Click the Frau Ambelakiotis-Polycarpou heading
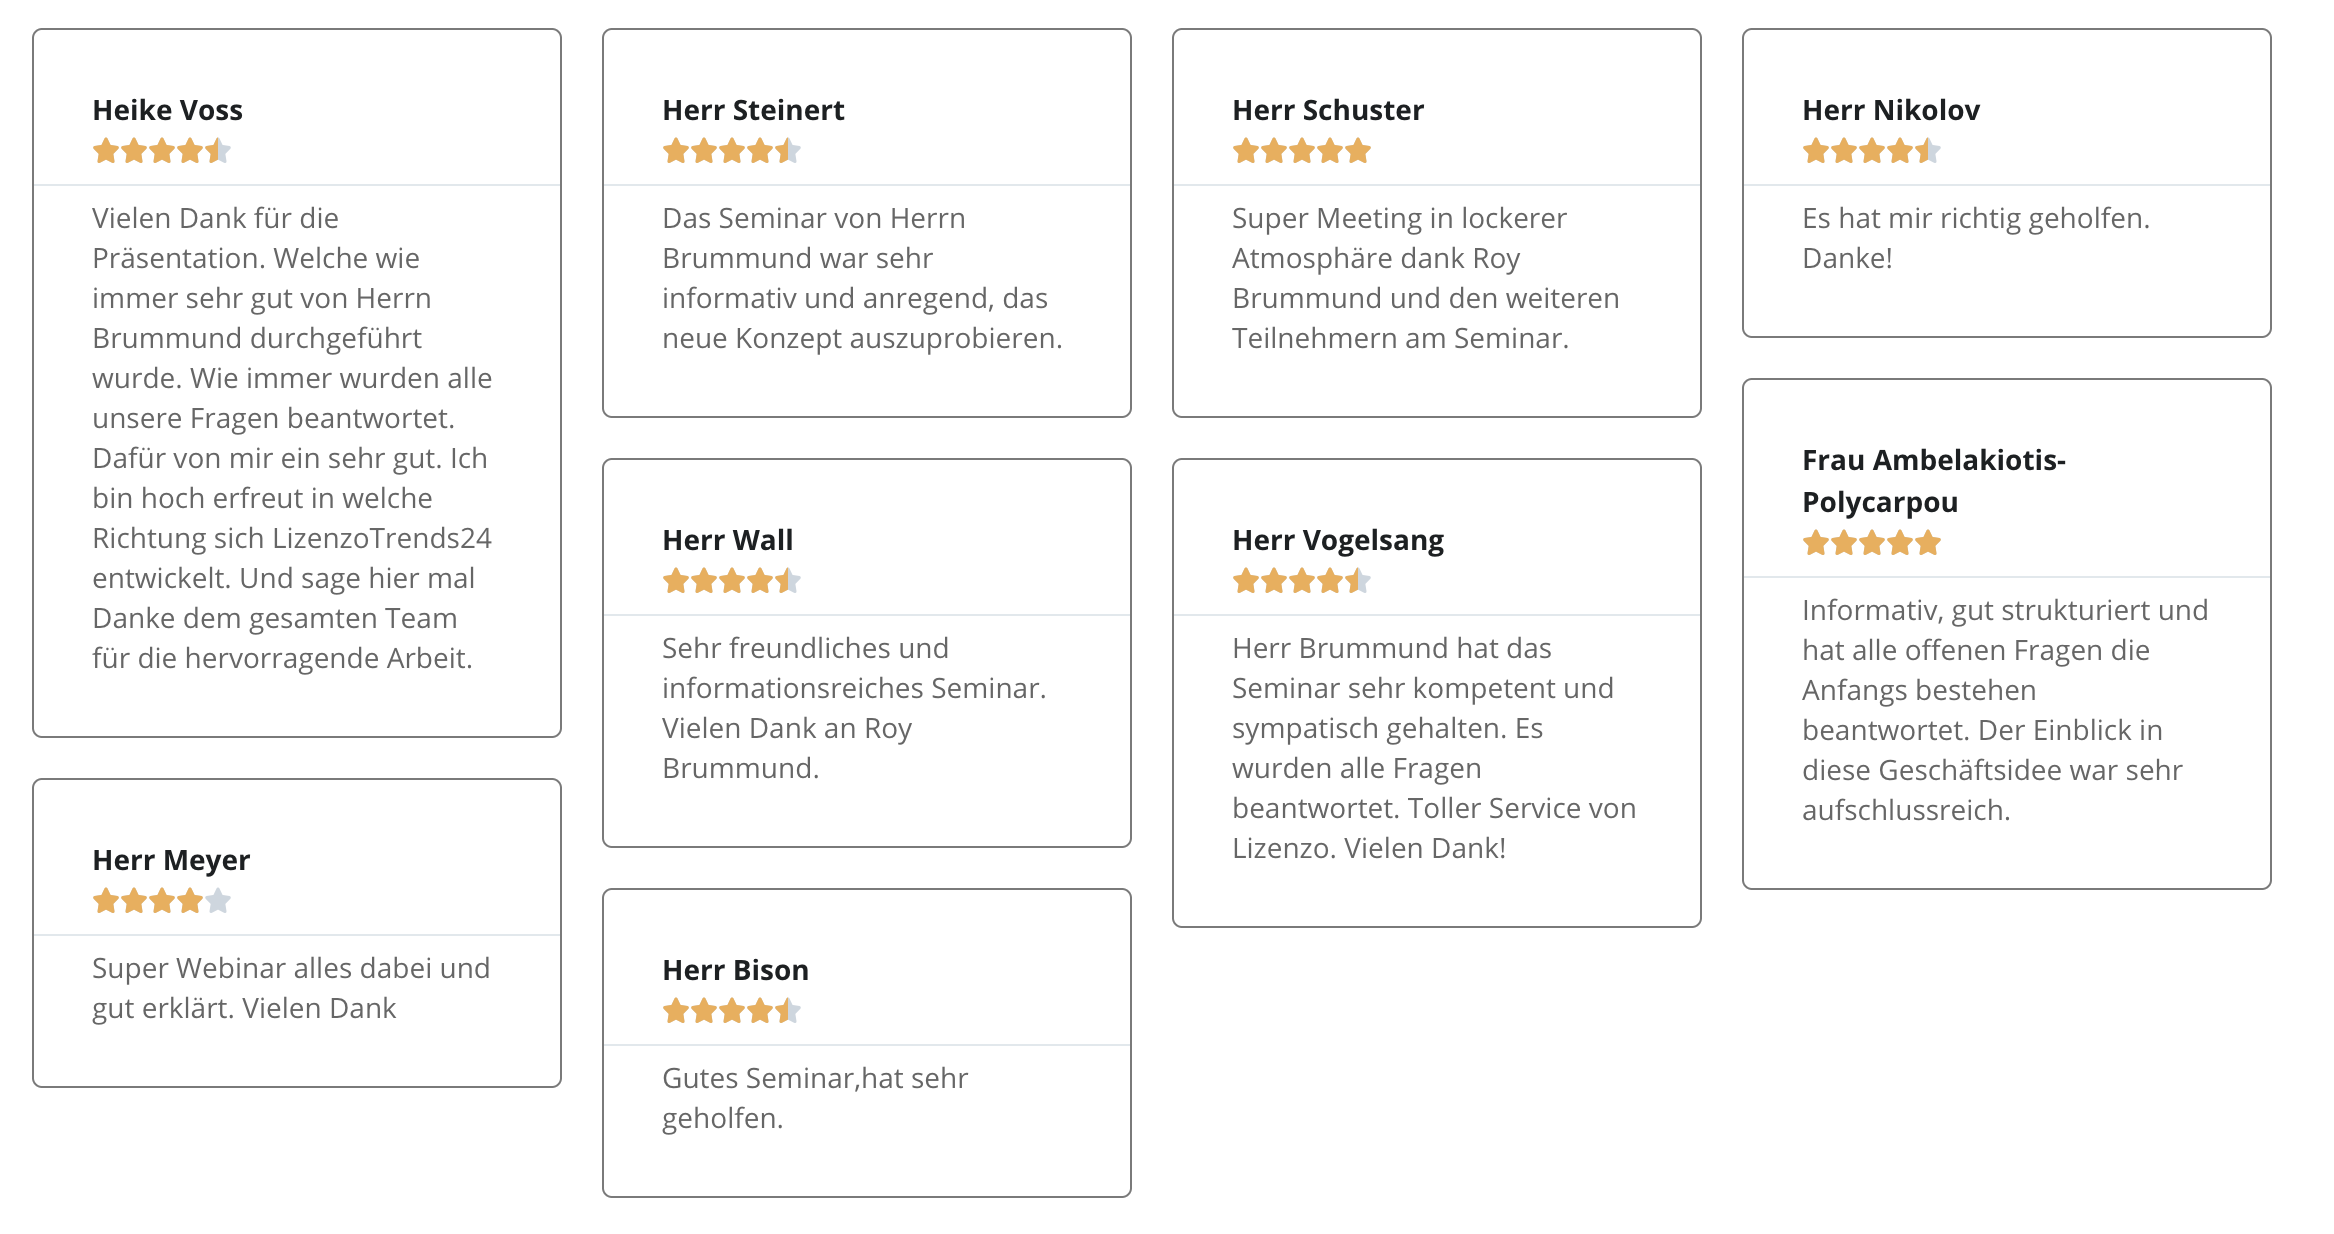This screenshot has width=2334, height=1234. tap(1934, 481)
